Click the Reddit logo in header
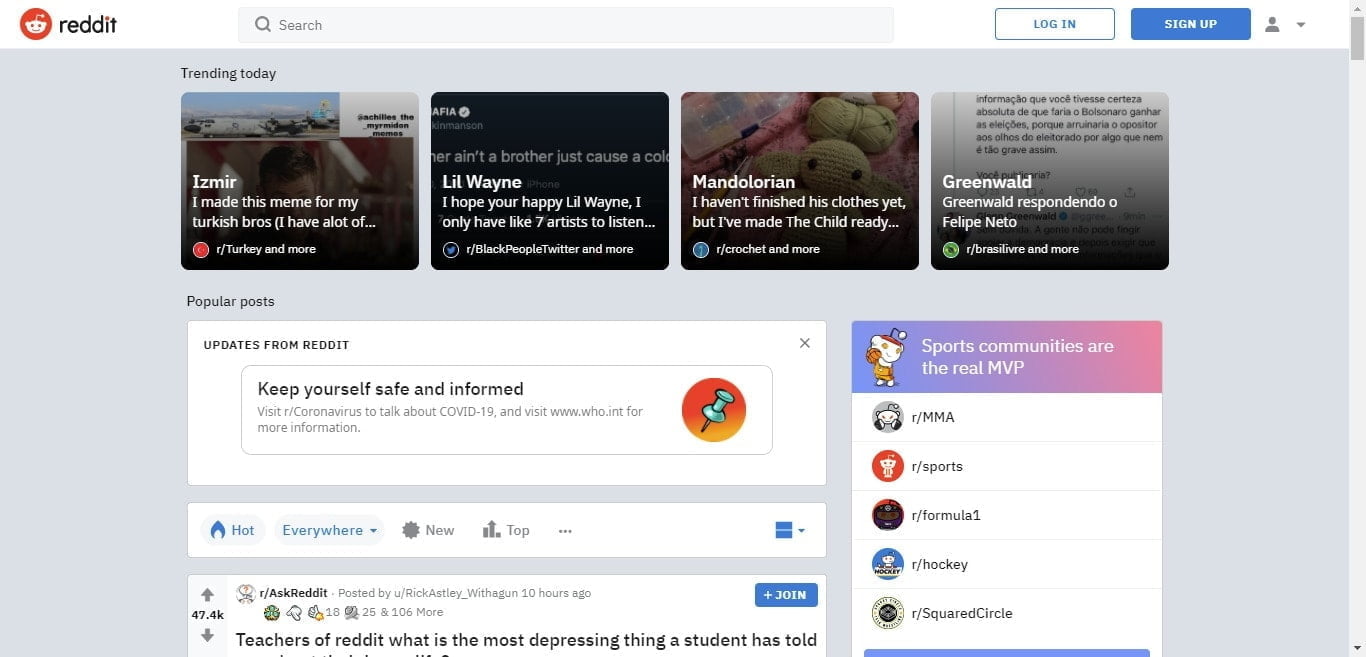Screen dimensions: 1366x657 pyautogui.click(x=68, y=24)
